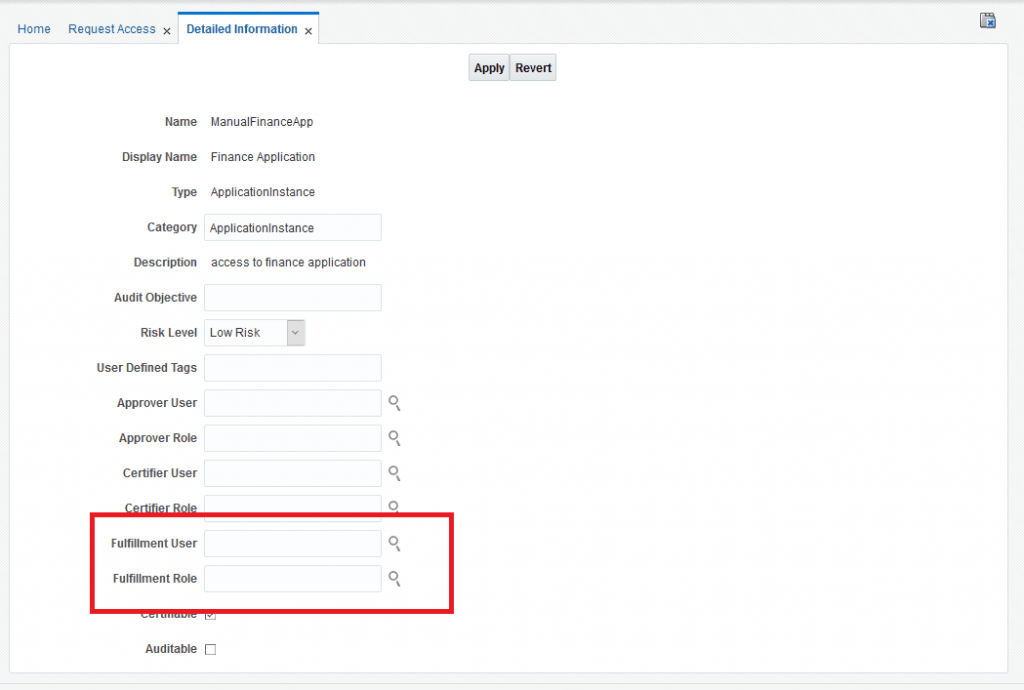Click the Category input field

(x=292, y=228)
